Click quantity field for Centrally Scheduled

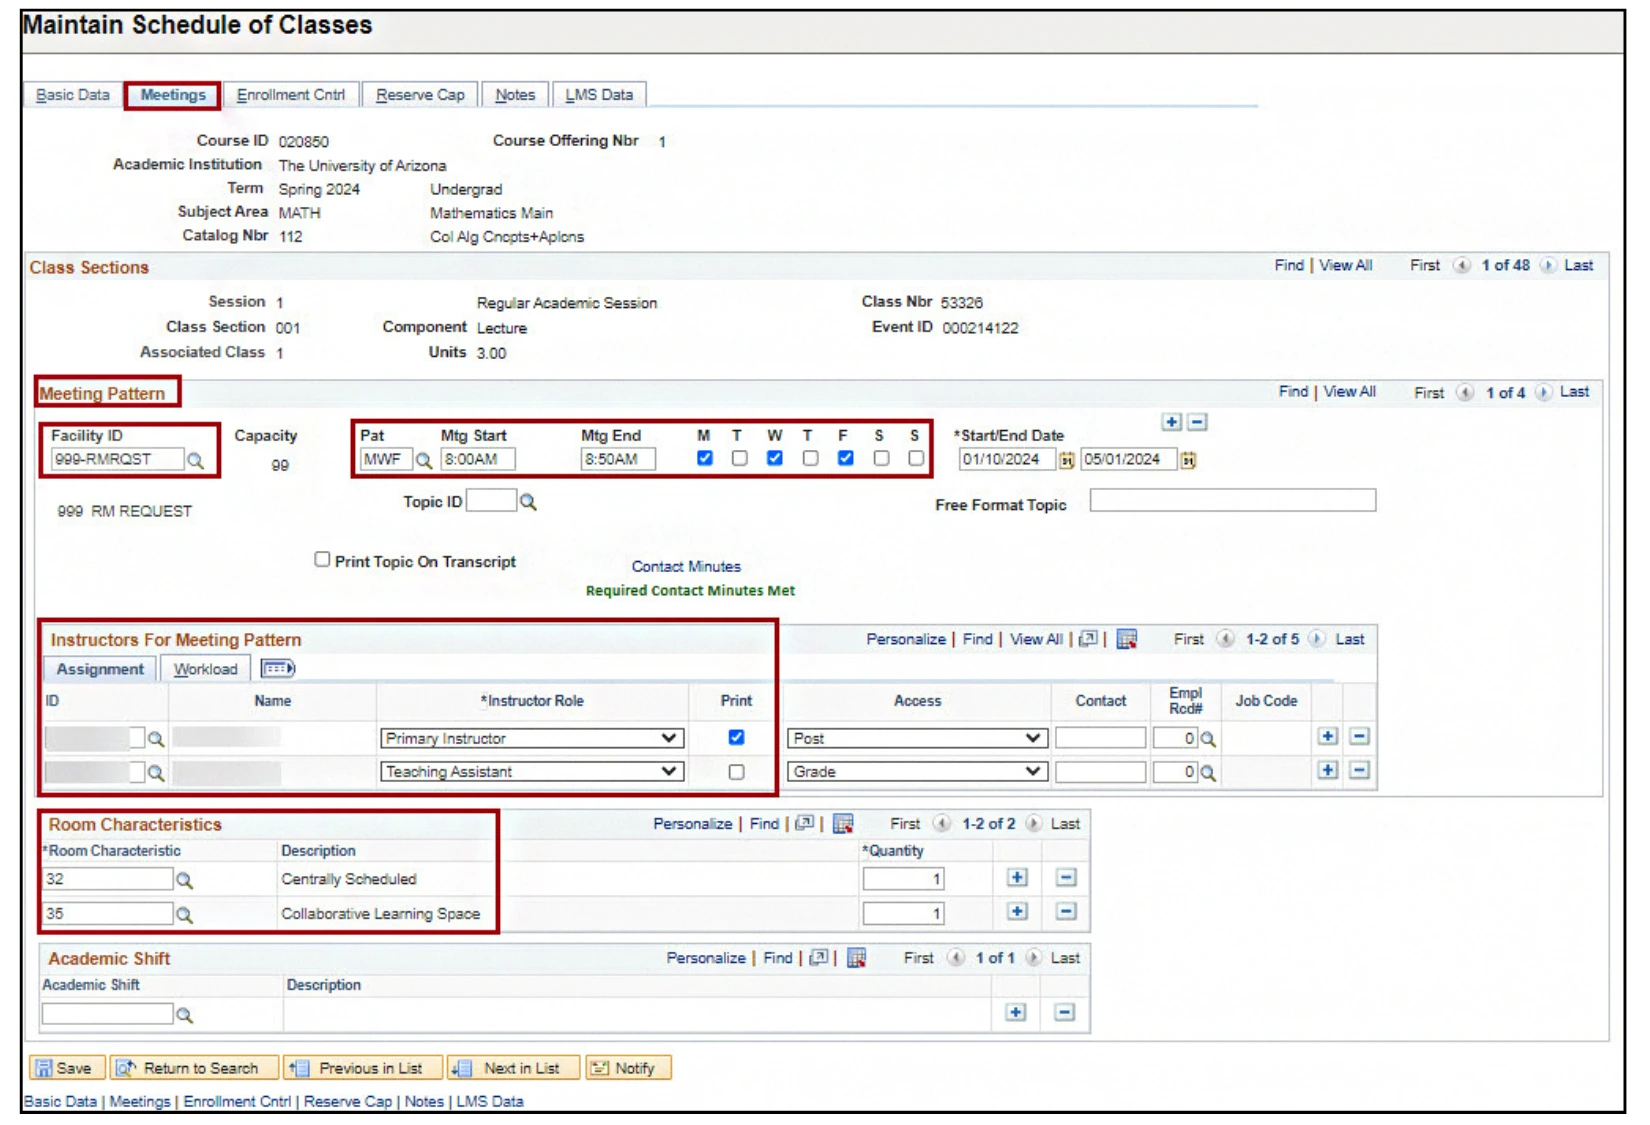(x=904, y=880)
